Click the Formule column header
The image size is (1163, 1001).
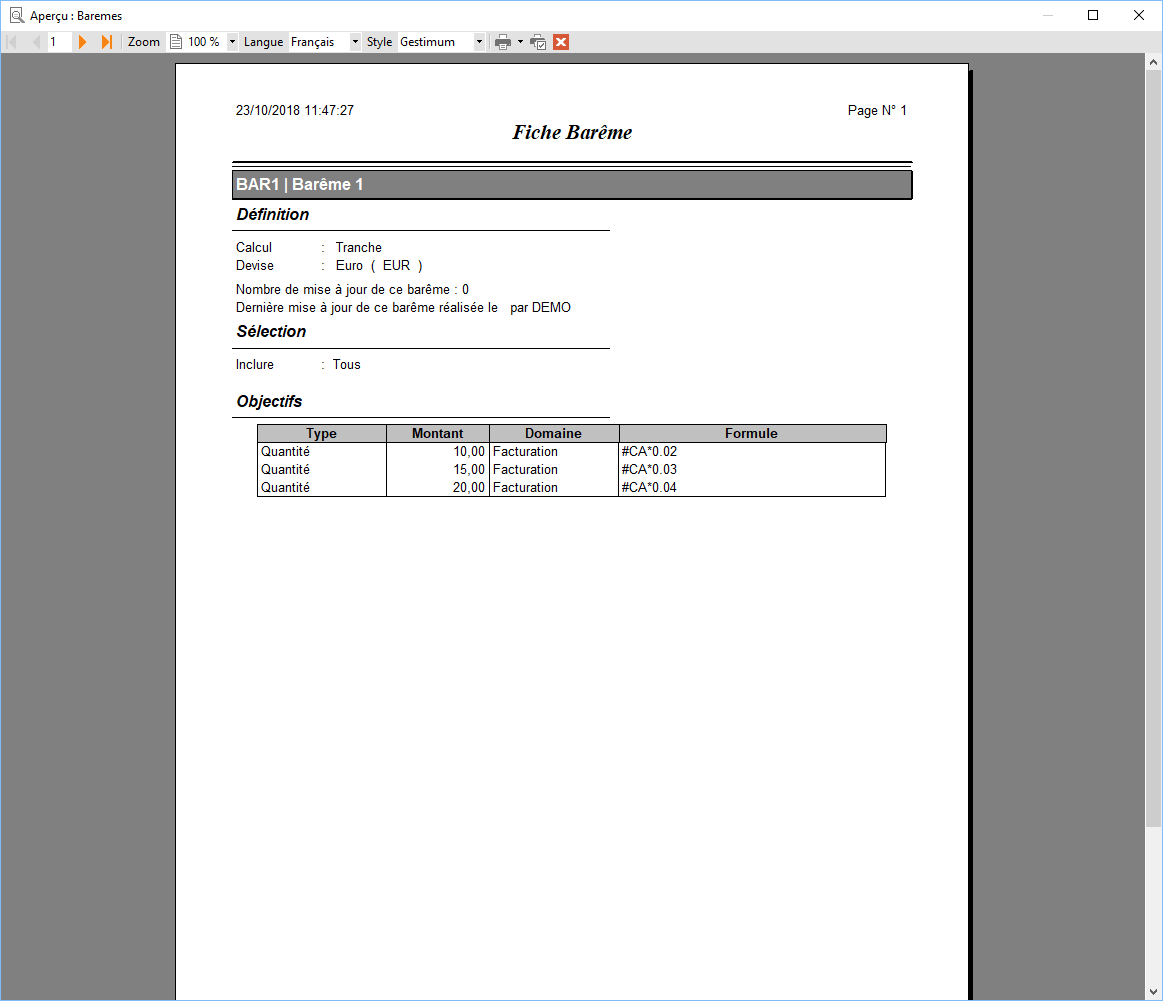point(751,434)
